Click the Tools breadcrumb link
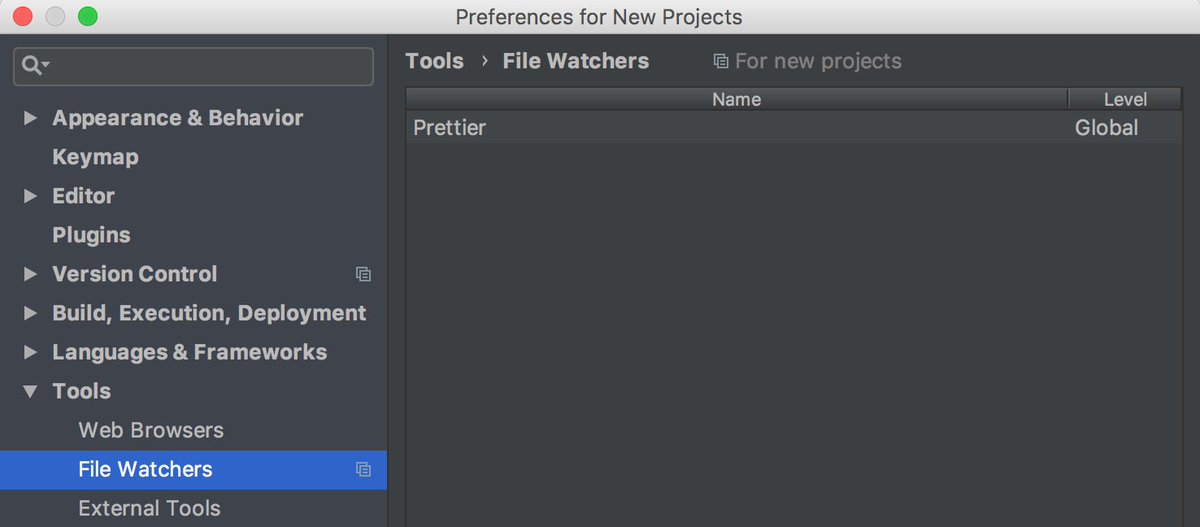 (434, 61)
